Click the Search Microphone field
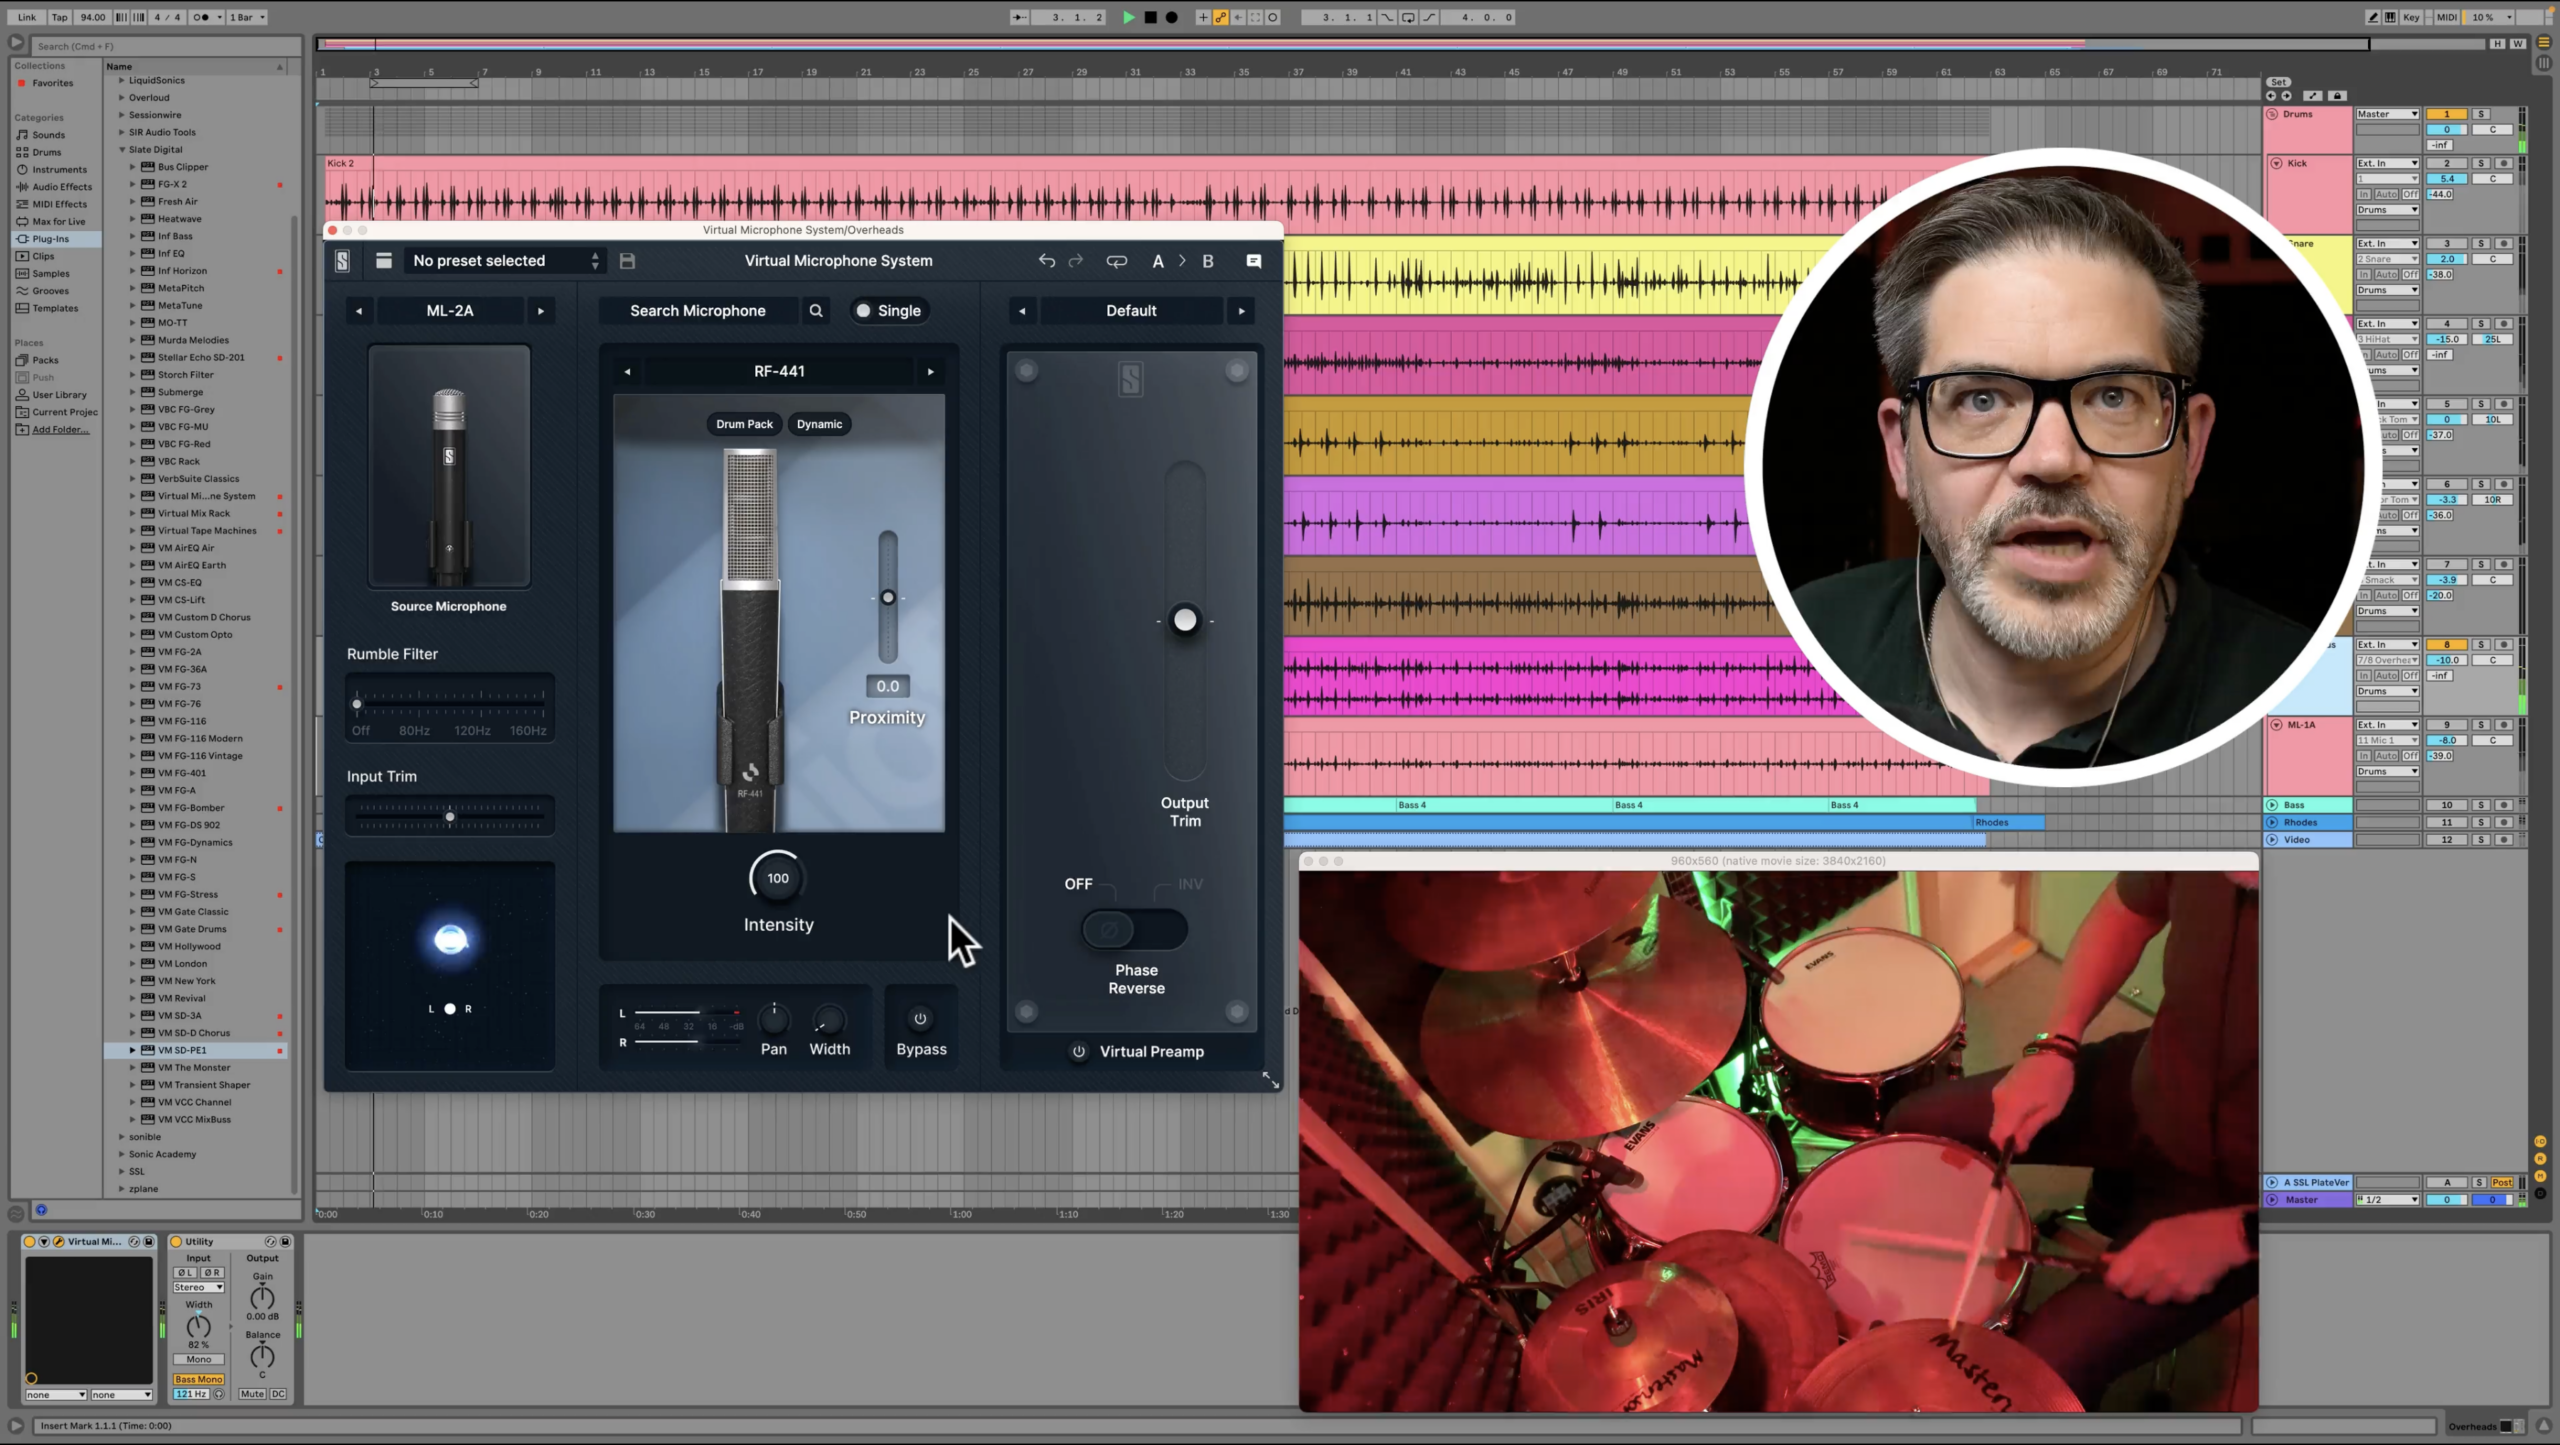Viewport: 2560px width, 1445px height. [x=698, y=311]
